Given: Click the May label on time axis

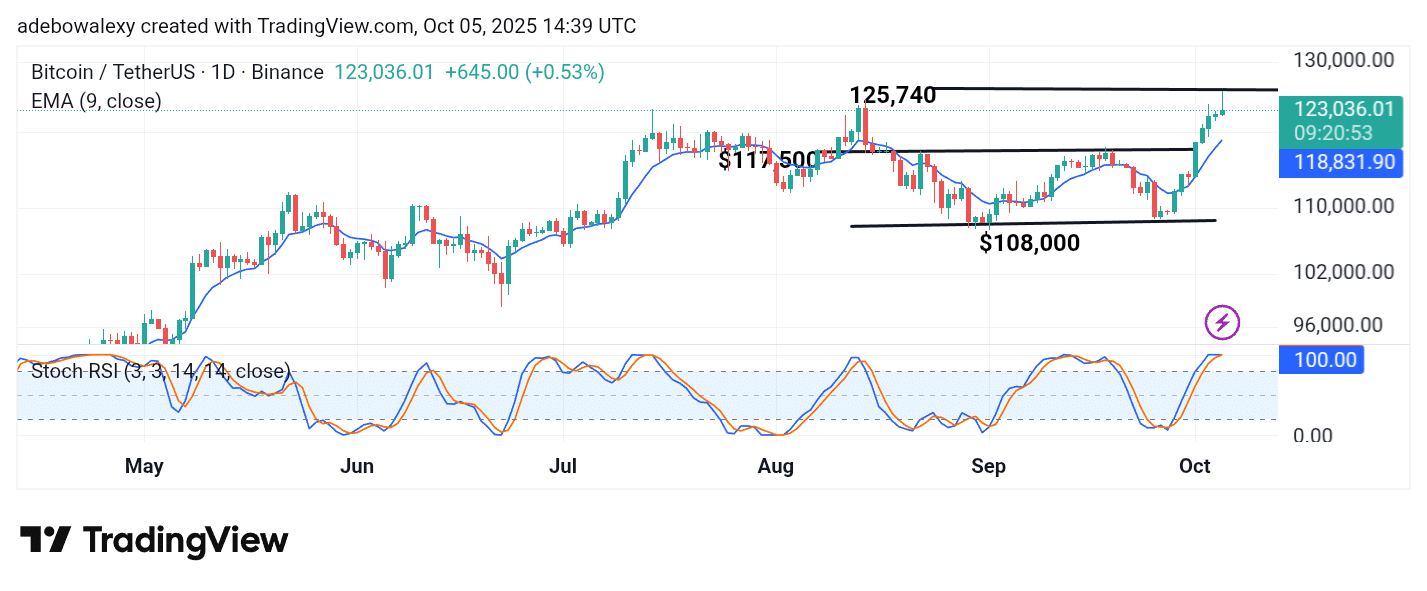Looking at the screenshot, I should [144, 466].
